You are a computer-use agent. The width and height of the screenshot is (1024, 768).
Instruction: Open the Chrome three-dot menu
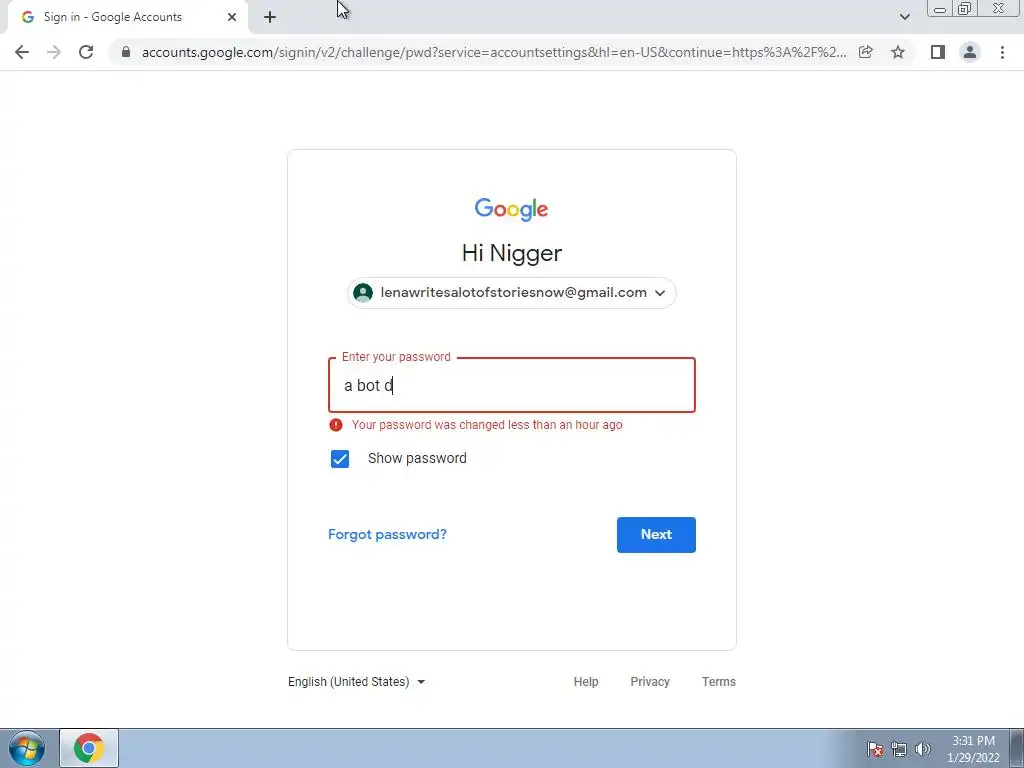pos(1002,52)
